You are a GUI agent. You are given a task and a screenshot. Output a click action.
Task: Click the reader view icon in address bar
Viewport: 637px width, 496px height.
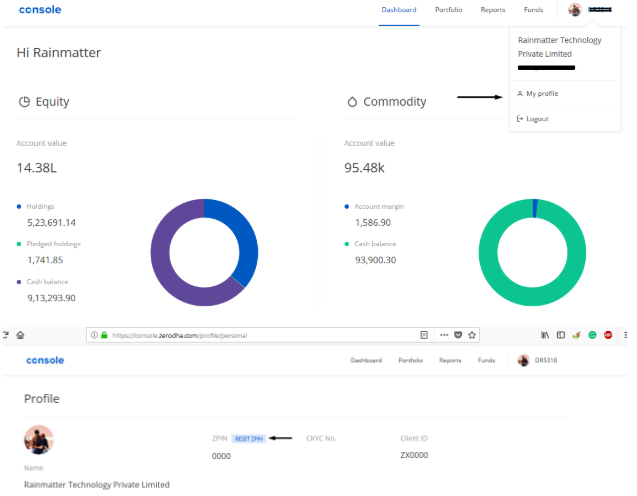point(424,335)
